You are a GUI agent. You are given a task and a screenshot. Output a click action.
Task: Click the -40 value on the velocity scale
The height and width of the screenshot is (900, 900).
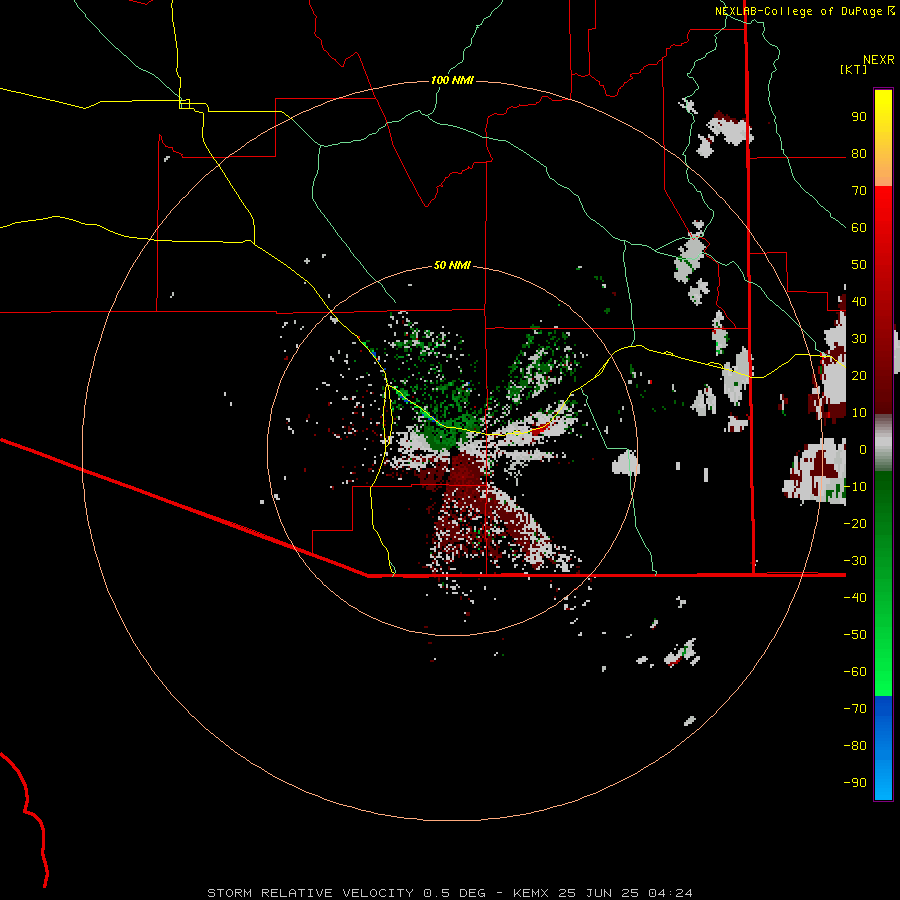[x=855, y=598]
